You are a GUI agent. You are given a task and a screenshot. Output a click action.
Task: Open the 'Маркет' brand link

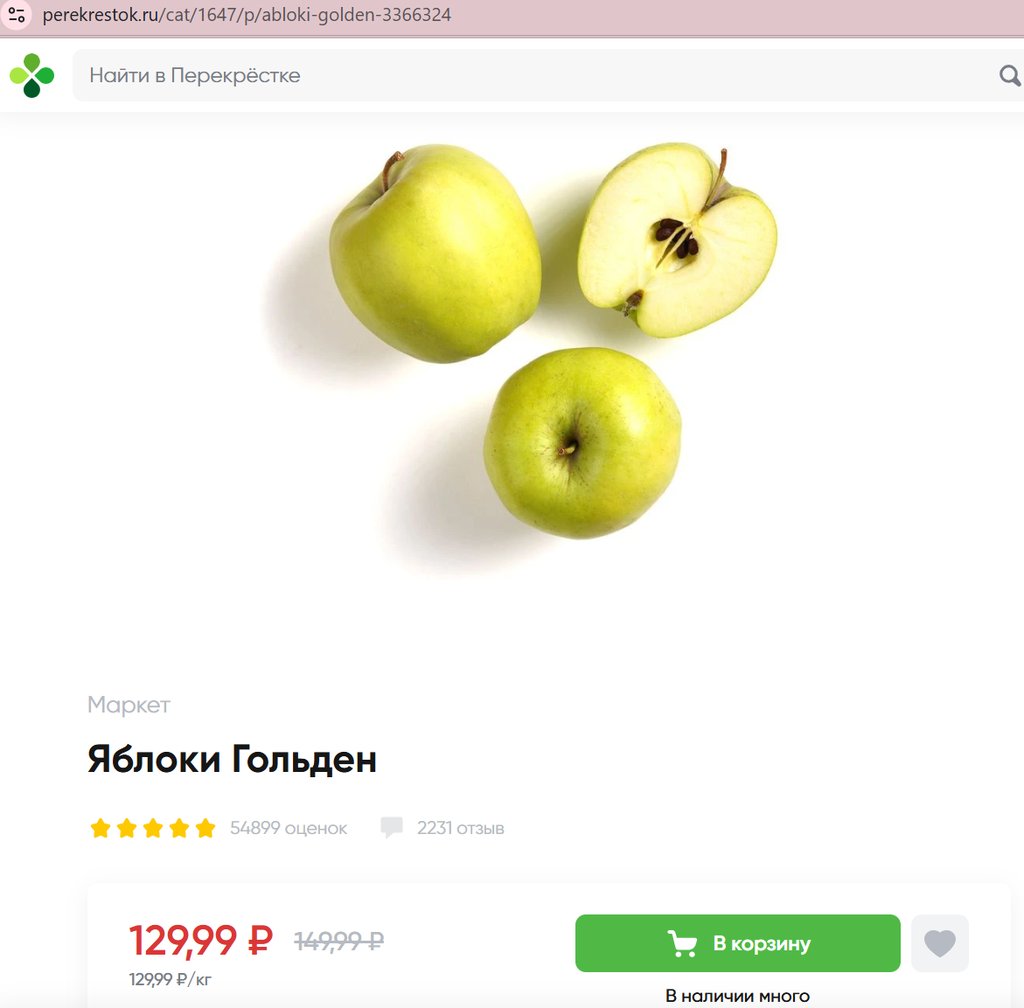pos(129,705)
